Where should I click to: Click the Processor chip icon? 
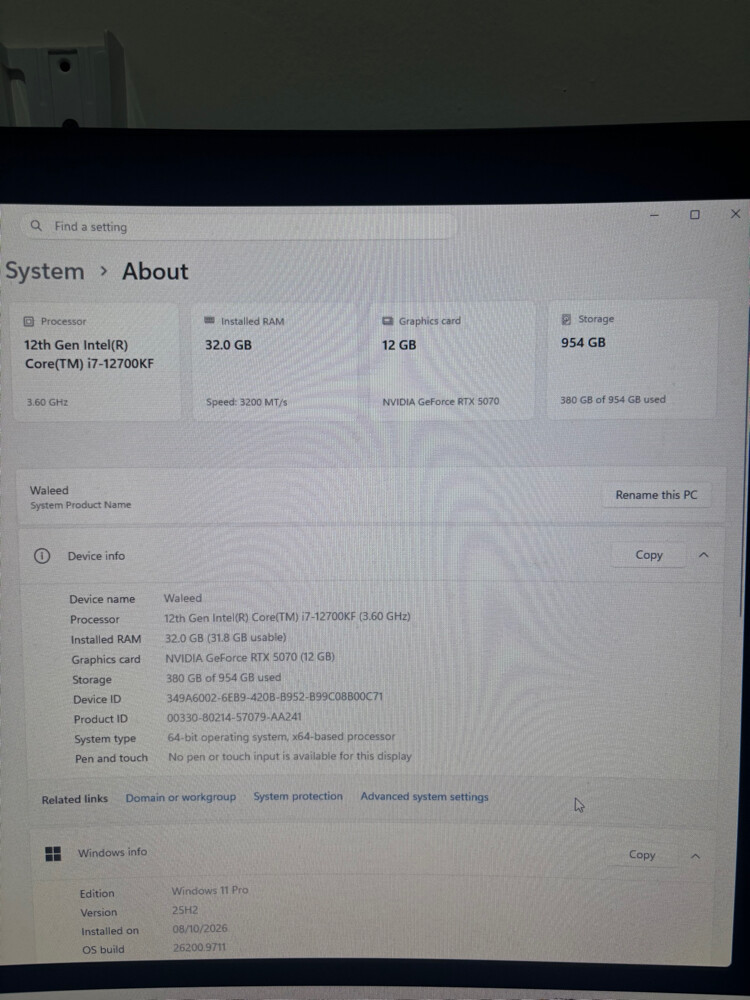29,321
